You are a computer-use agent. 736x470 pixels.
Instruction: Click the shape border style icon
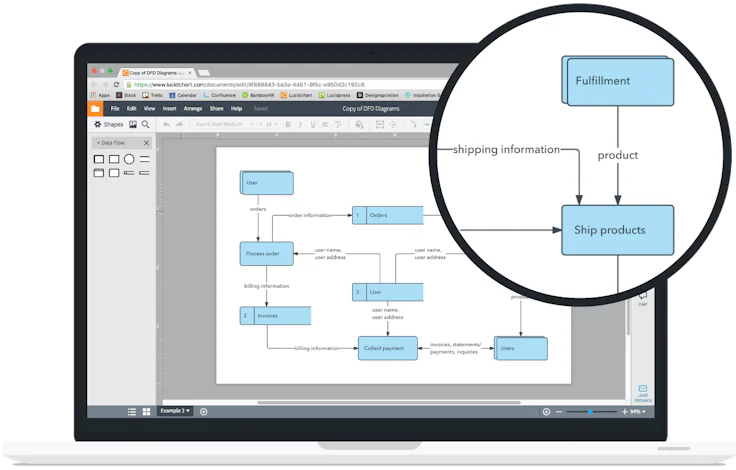(380, 124)
